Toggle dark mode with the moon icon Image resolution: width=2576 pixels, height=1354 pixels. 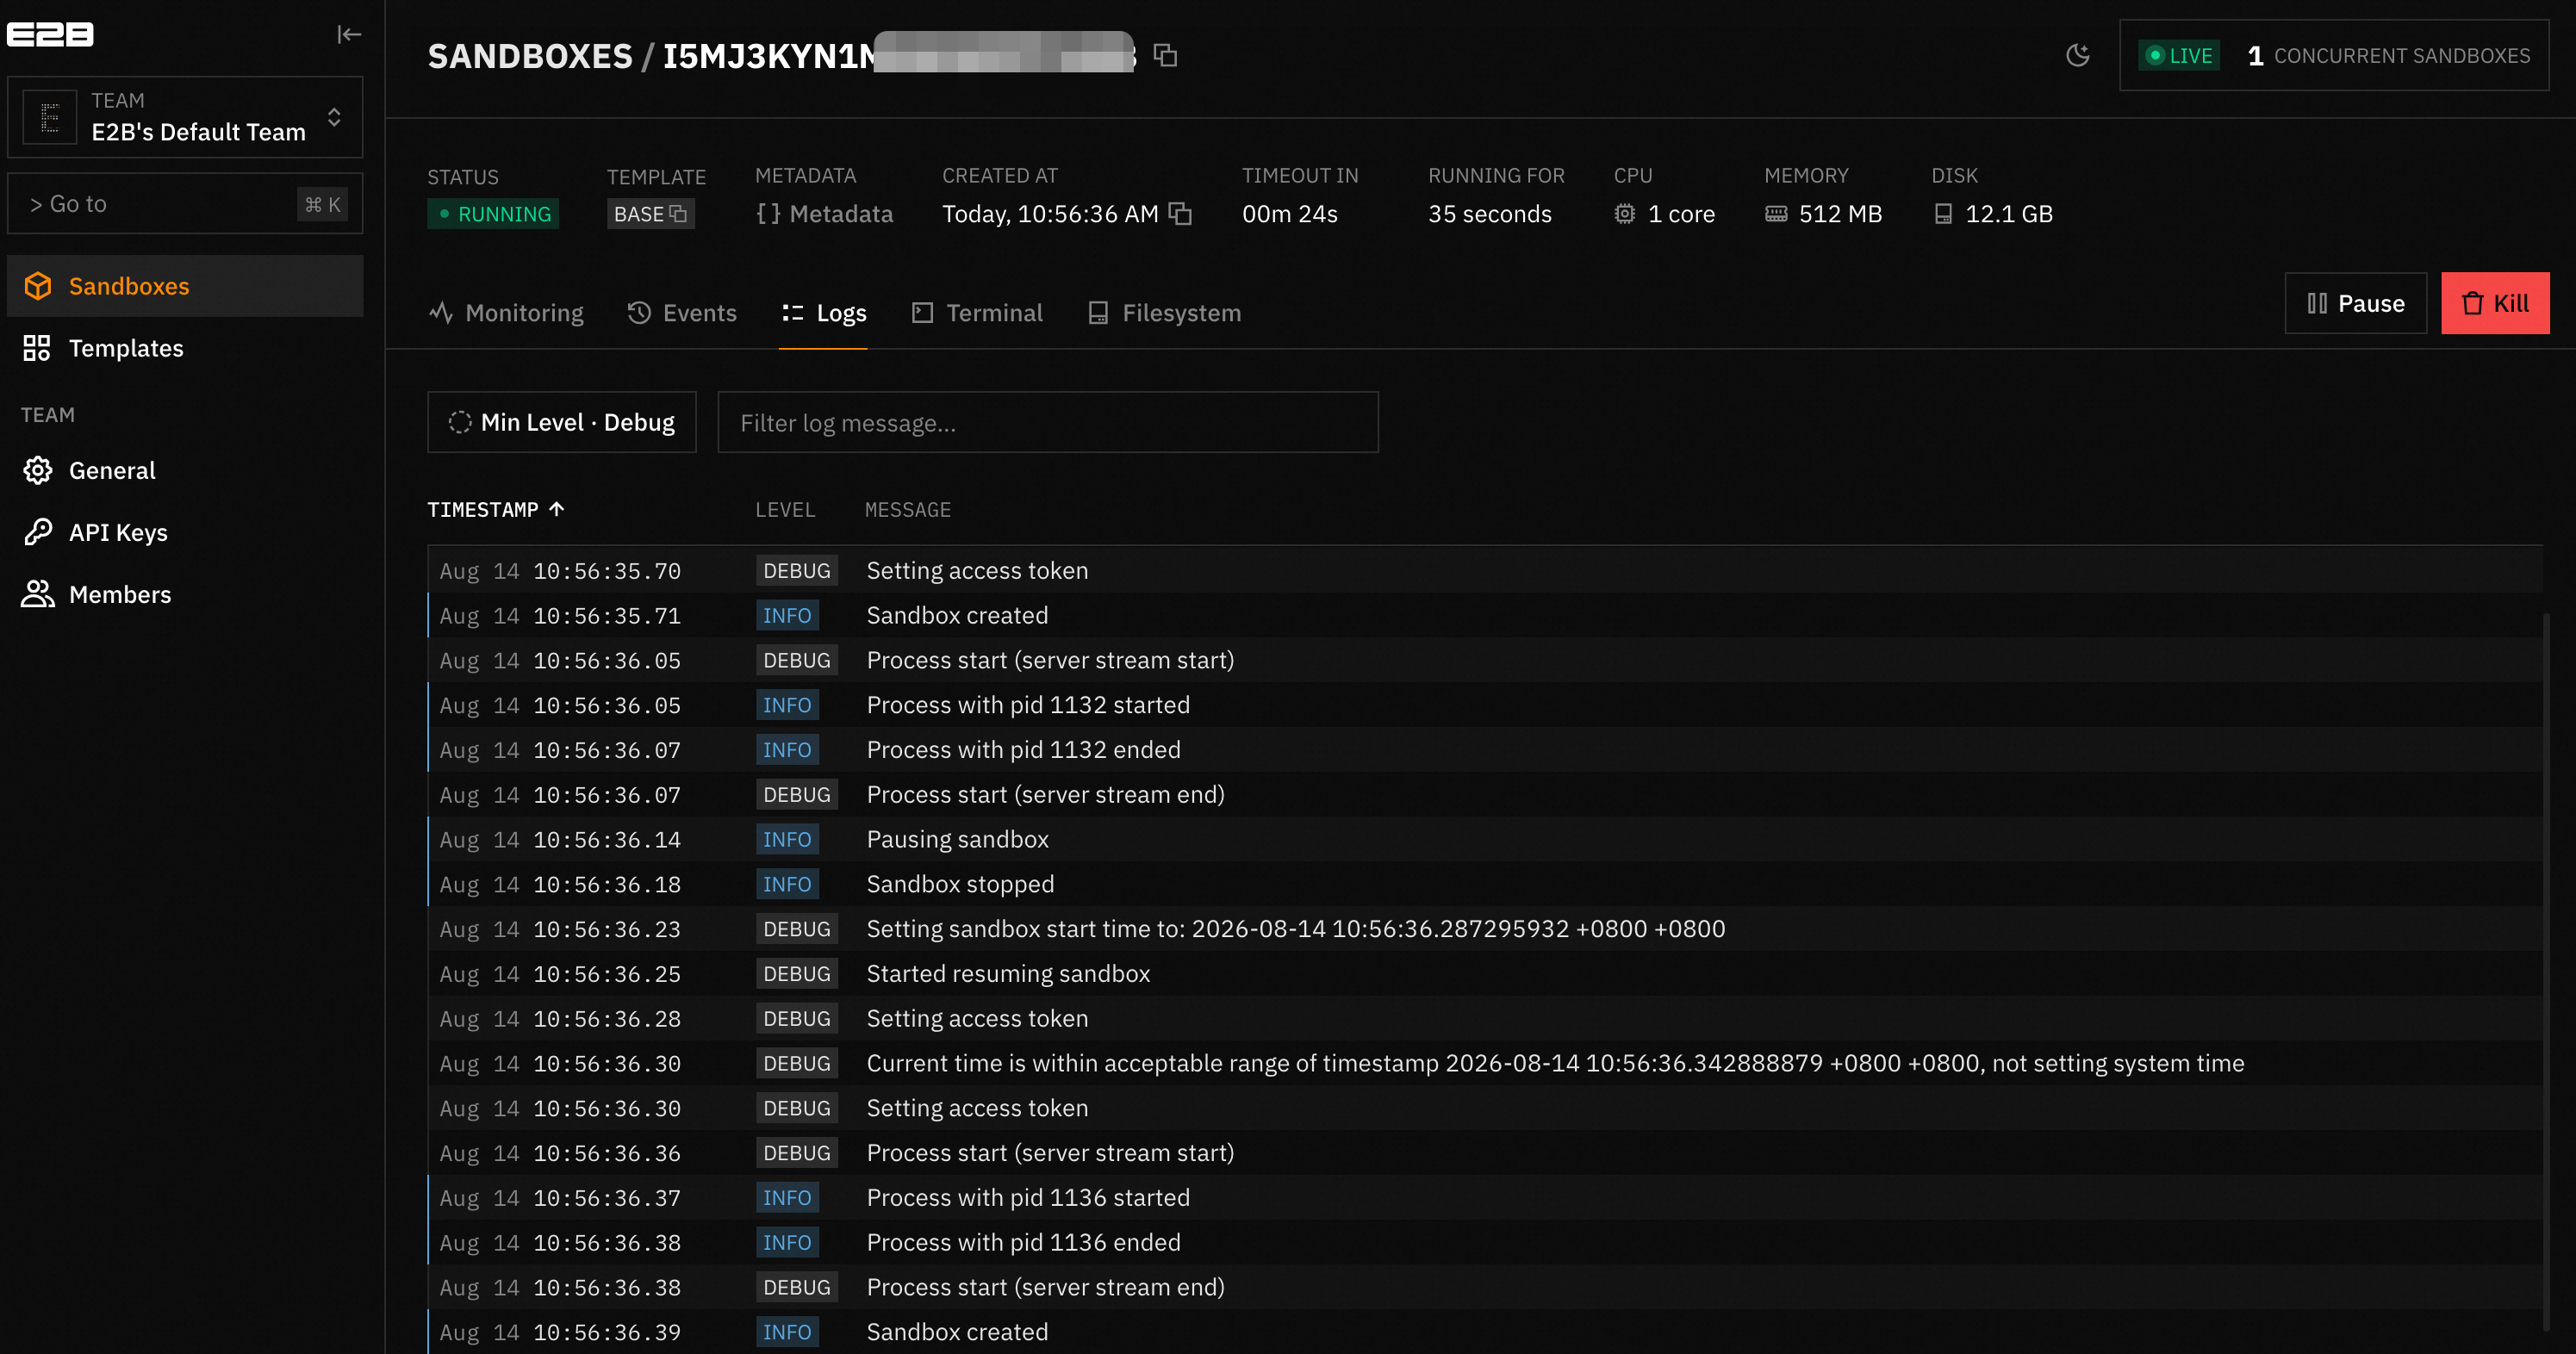click(2078, 55)
